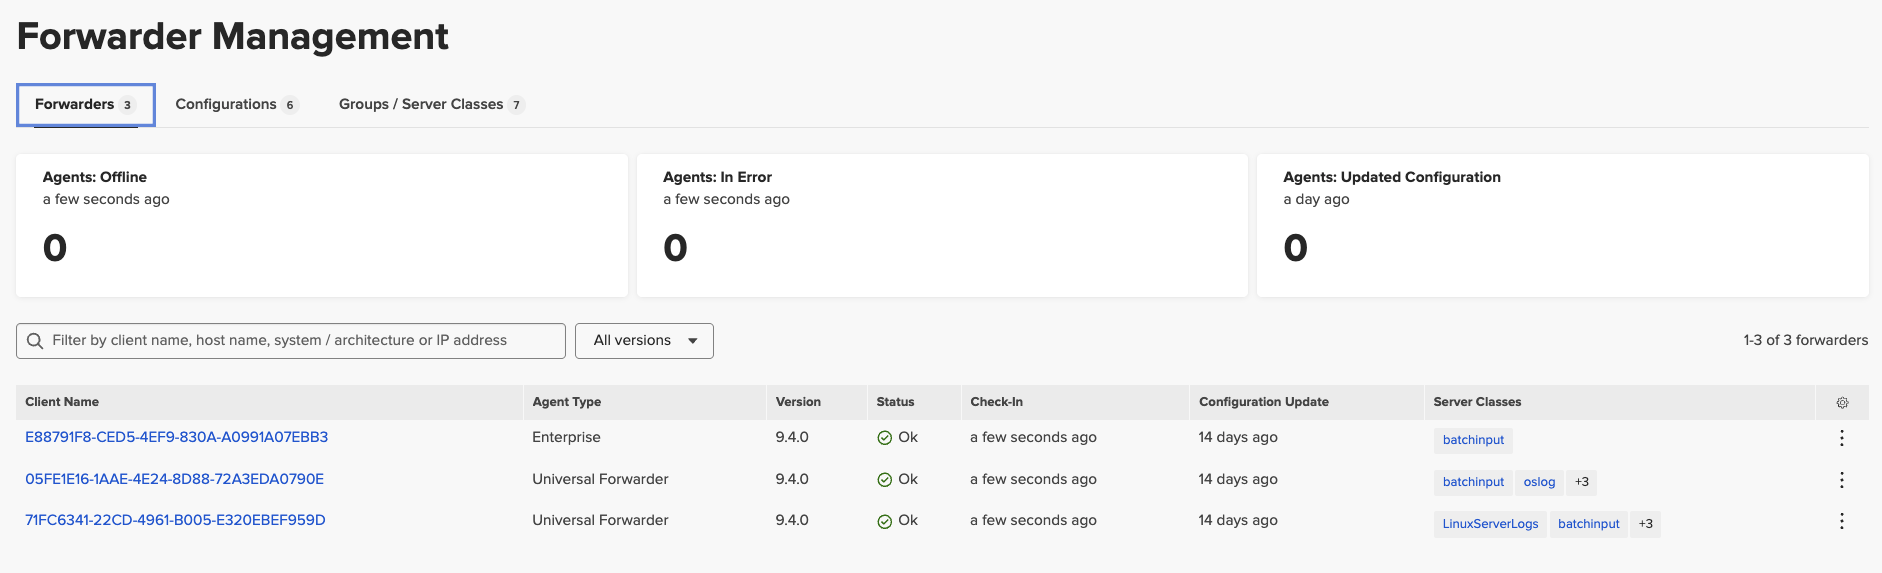The height and width of the screenshot is (573, 1882).
Task: Open forwarder 71FC6341-22CD-4961-B005-E320EBEF959D
Action: pos(175,520)
